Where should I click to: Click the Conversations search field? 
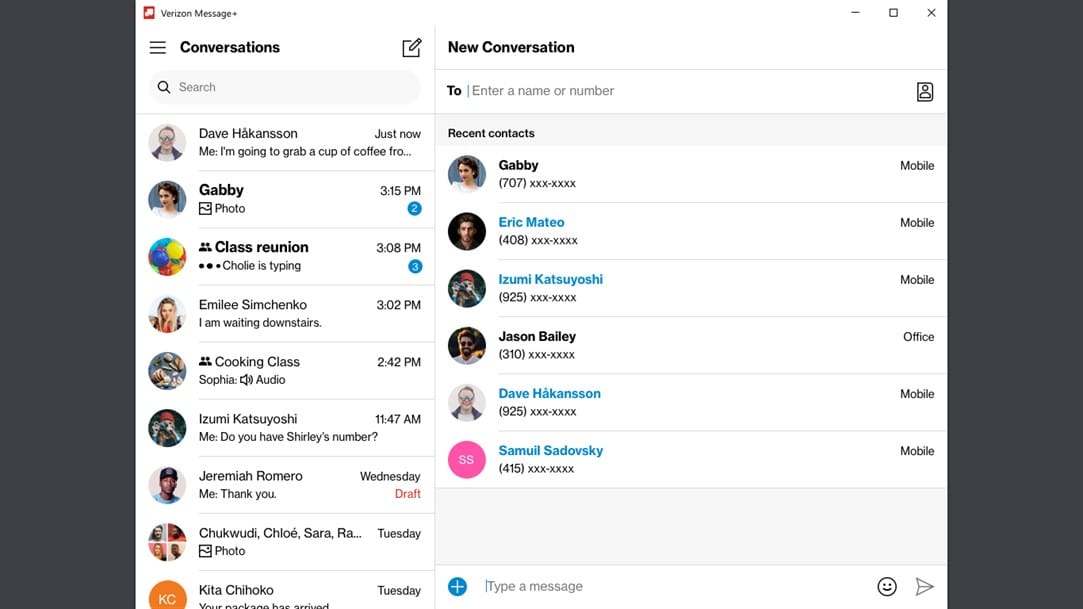coord(290,88)
